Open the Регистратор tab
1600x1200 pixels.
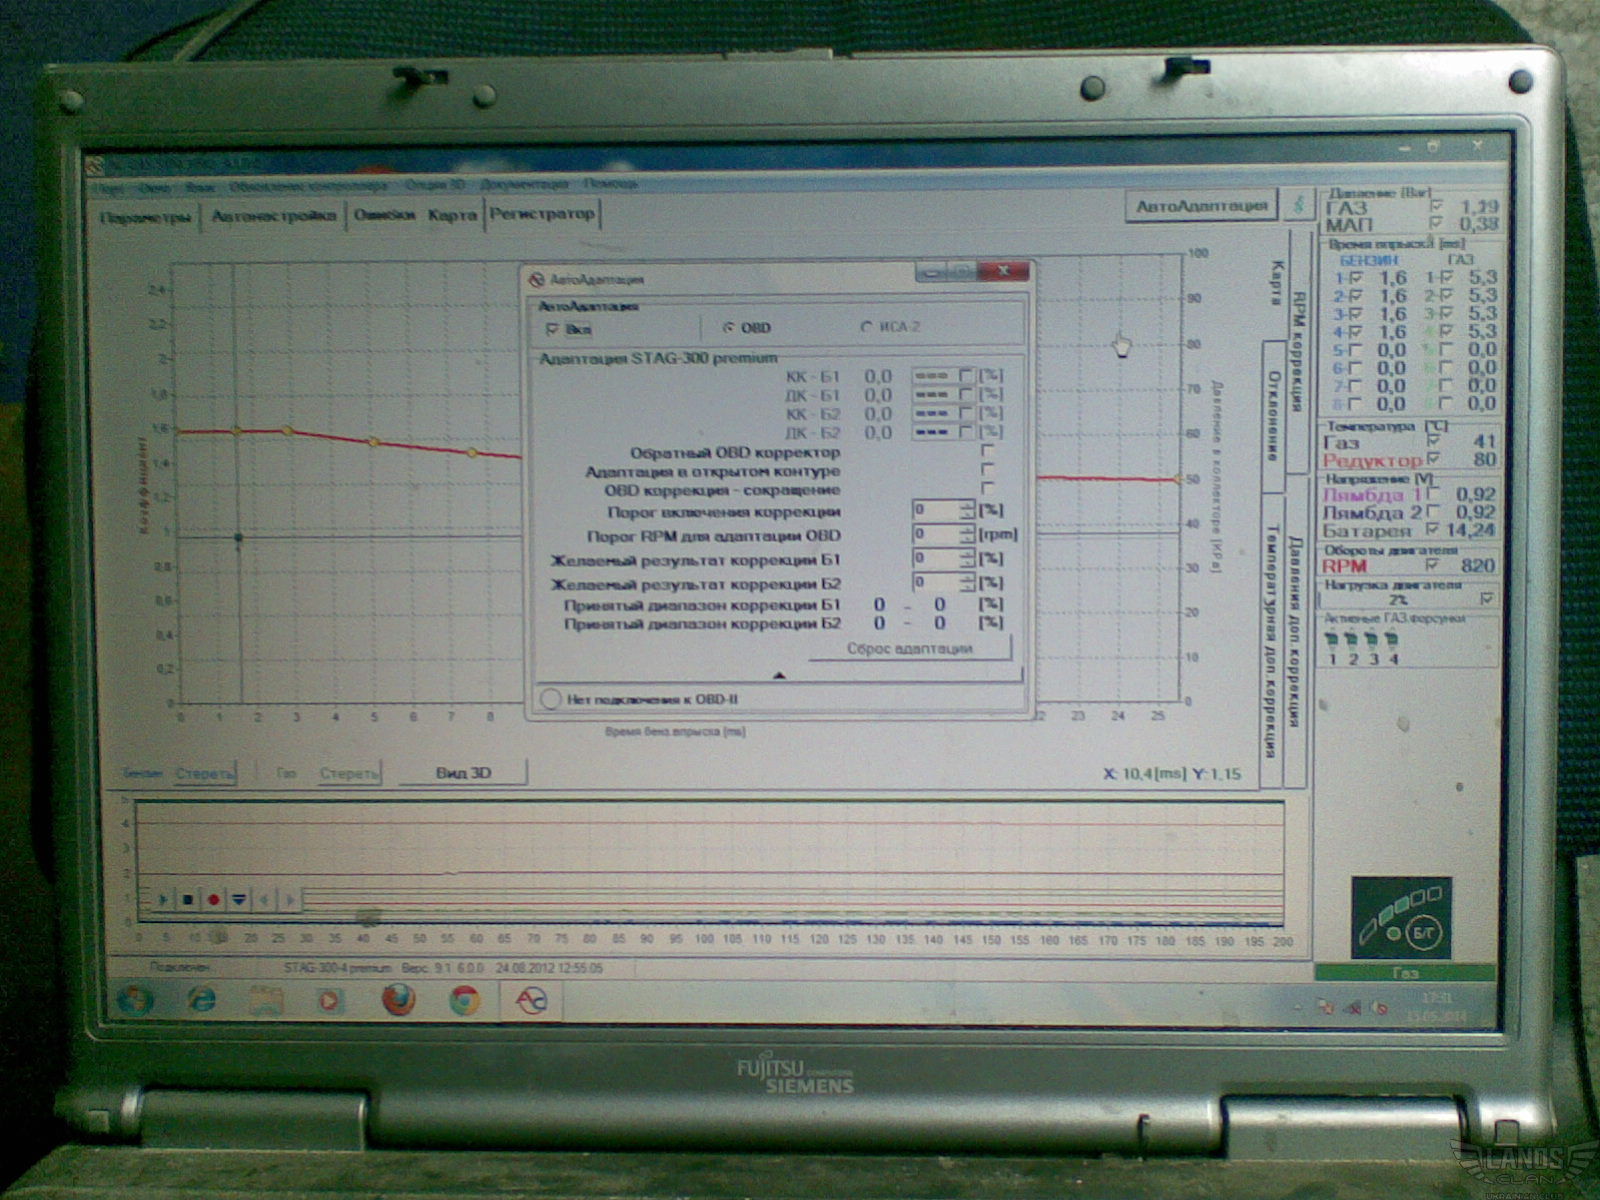pyautogui.click(x=542, y=213)
